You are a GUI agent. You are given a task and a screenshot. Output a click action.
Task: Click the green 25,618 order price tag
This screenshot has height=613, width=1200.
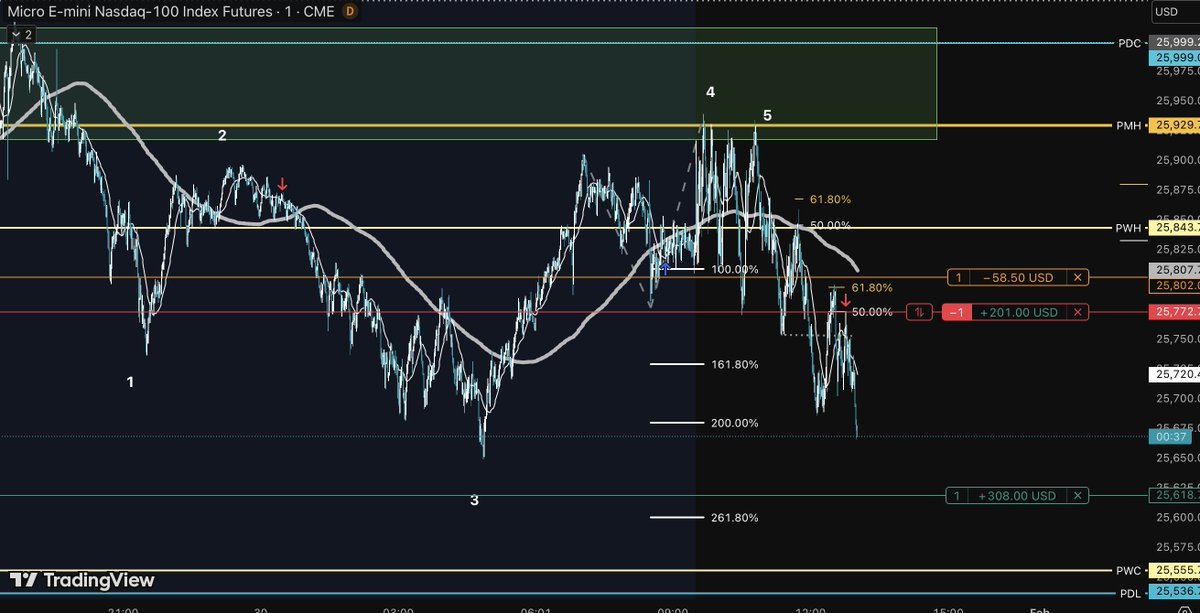click(1174, 495)
